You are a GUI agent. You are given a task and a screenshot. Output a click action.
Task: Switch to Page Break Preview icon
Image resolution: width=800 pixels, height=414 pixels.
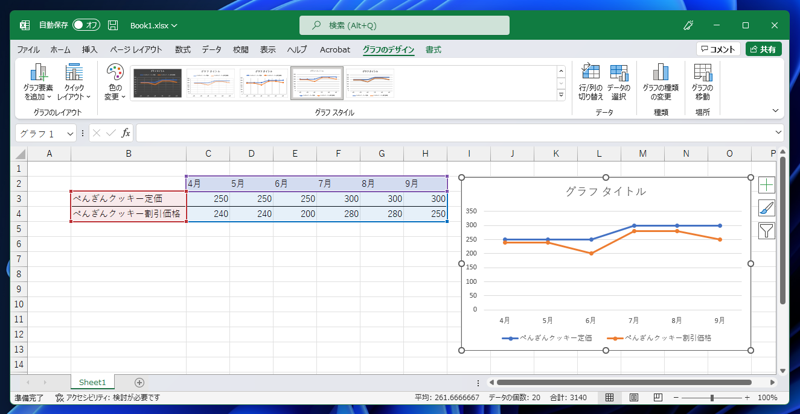click(x=658, y=397)
